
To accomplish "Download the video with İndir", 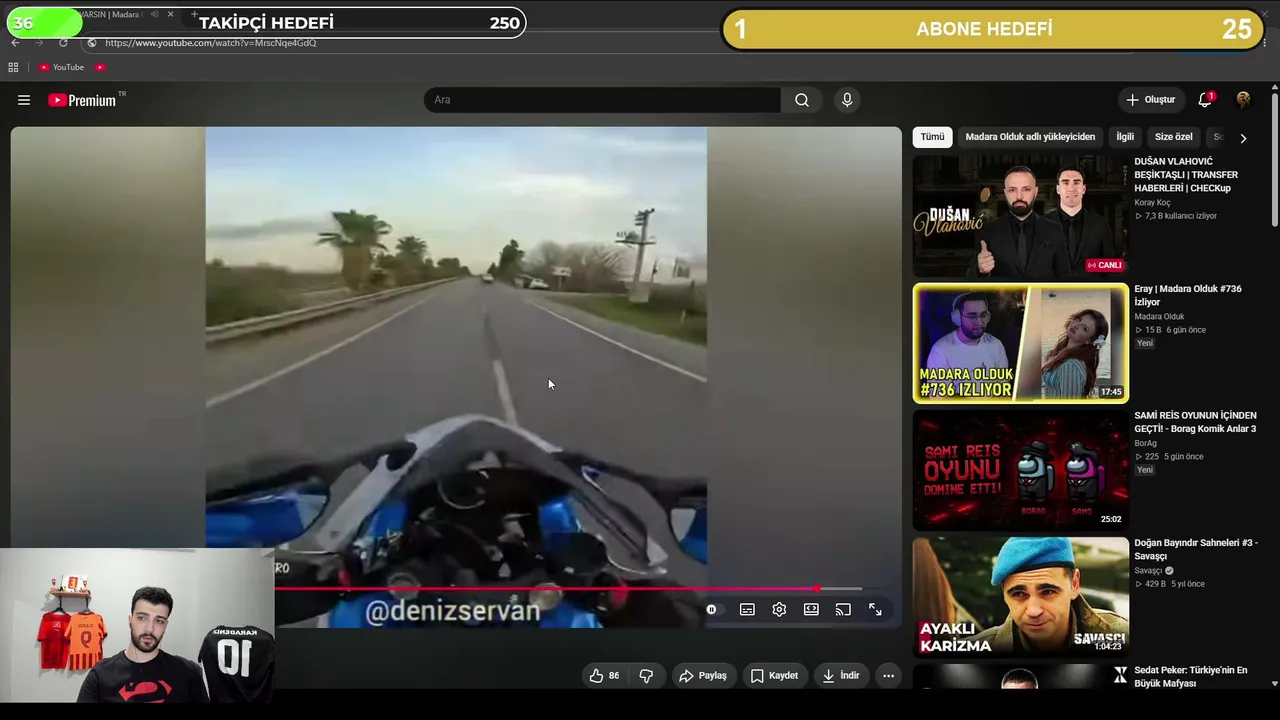I will pyautogui.click(x=841, y=676).
